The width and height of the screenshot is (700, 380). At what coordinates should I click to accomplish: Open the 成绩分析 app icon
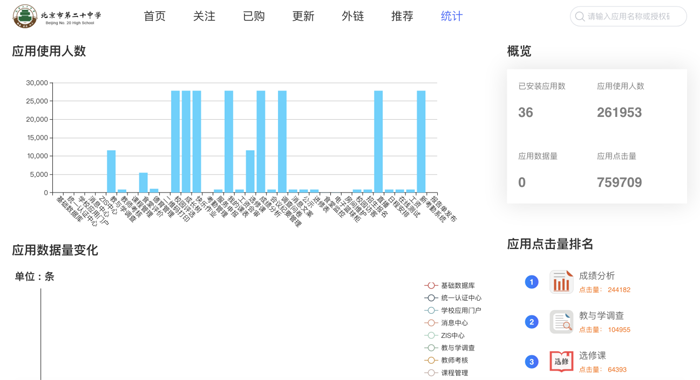(x=561, y=282)
